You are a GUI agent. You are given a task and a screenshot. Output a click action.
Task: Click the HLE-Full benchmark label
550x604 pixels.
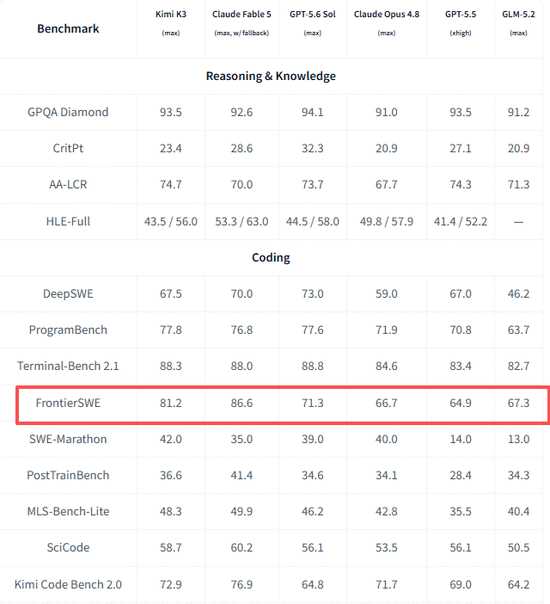pos(68,221)
